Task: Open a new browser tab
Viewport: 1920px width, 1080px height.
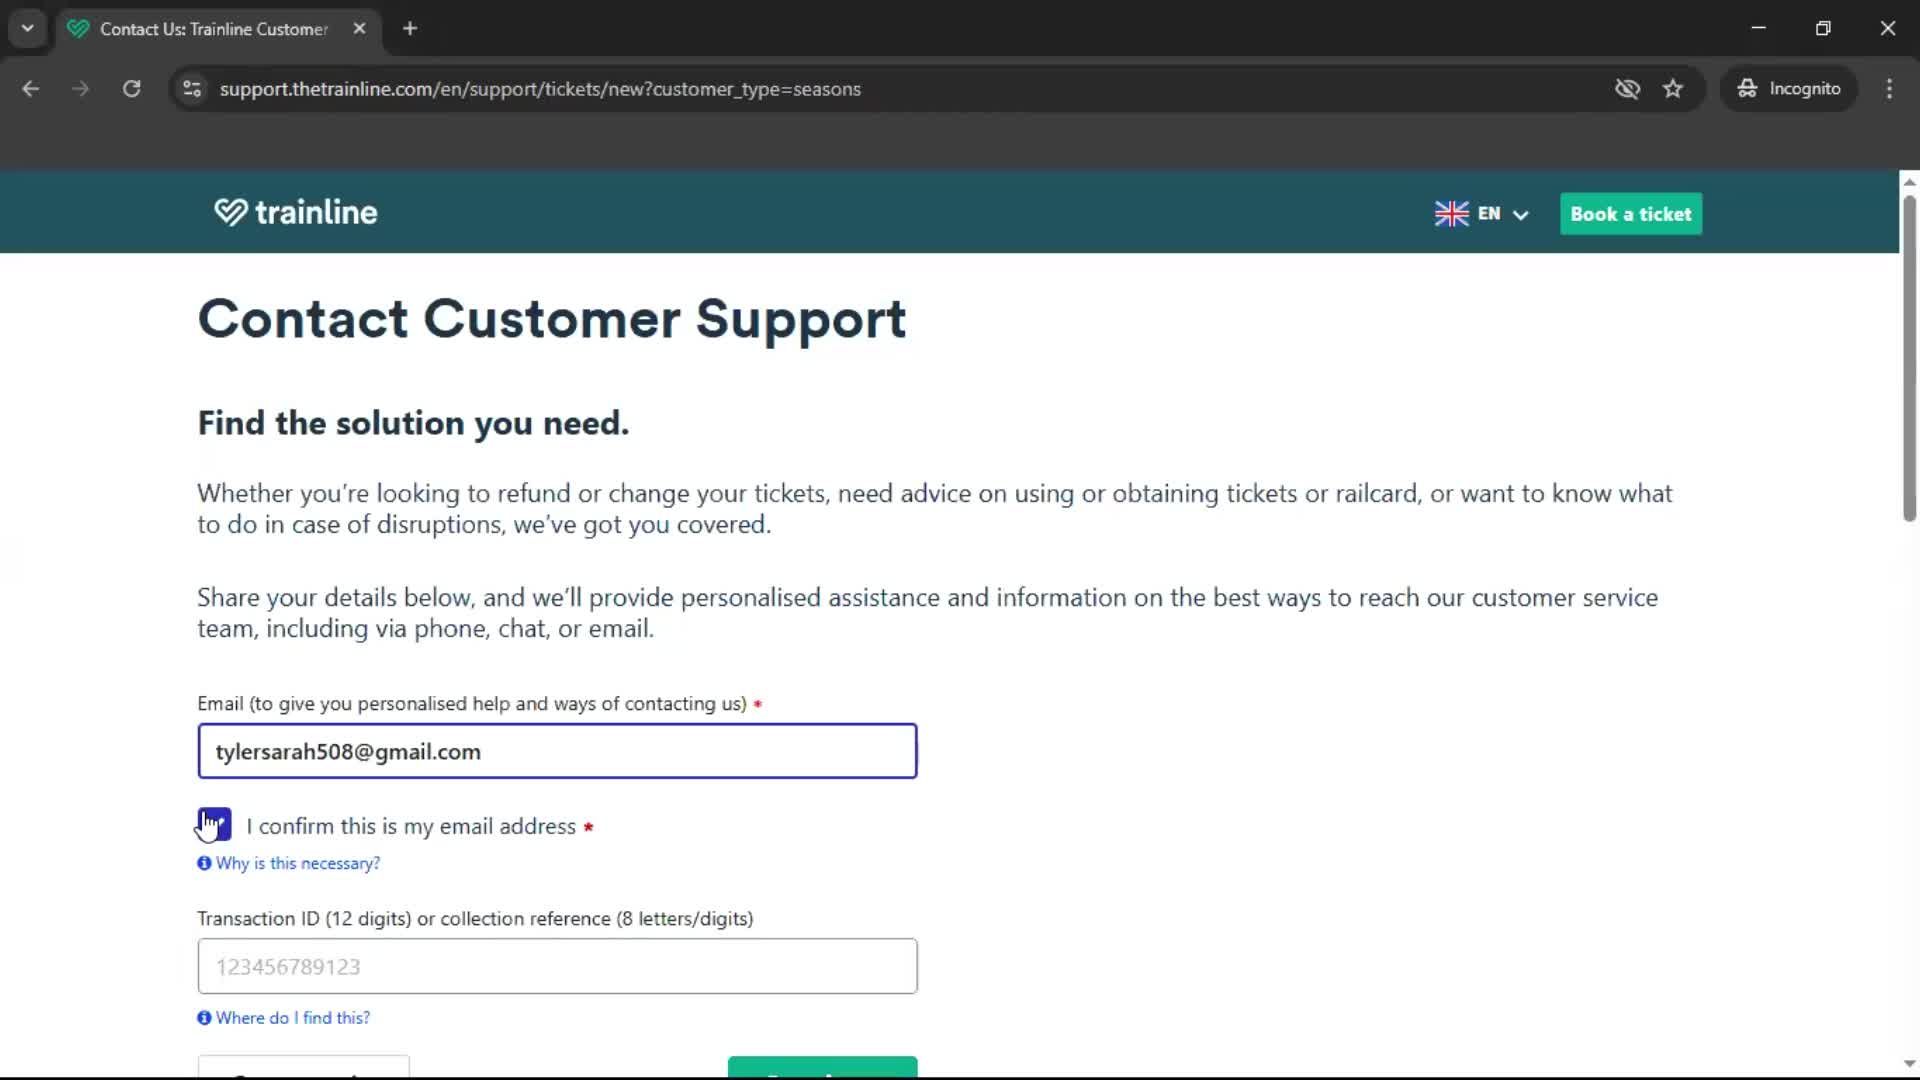Action: point(410,28)
